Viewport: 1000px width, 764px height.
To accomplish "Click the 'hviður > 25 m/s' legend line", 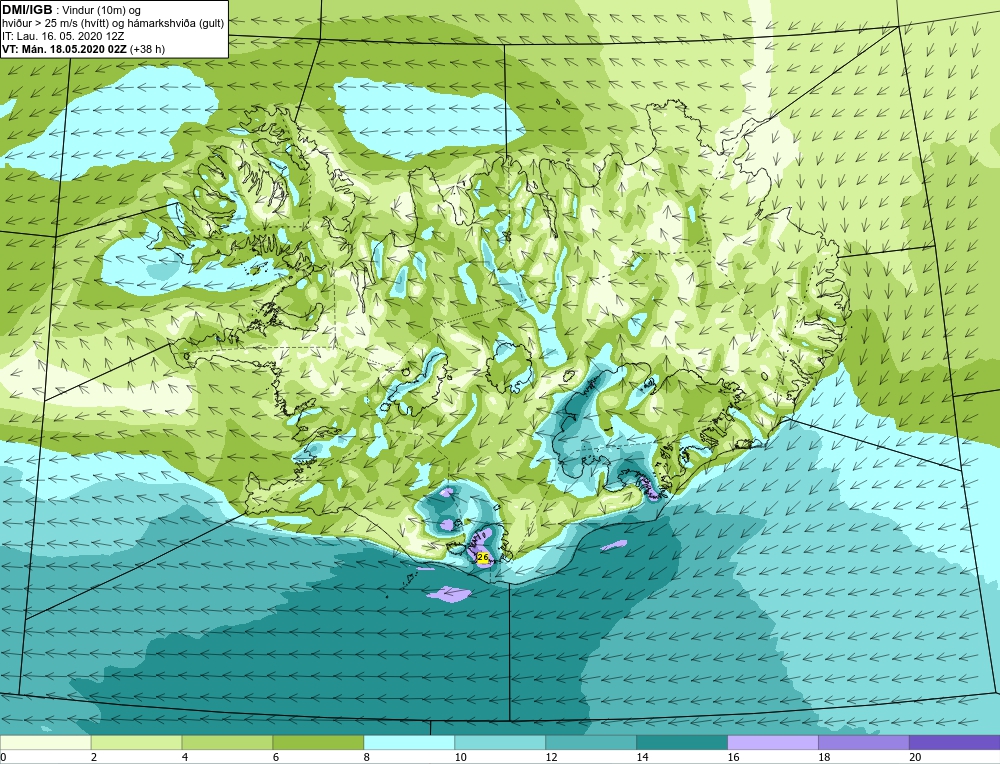I will pos(113,24).
